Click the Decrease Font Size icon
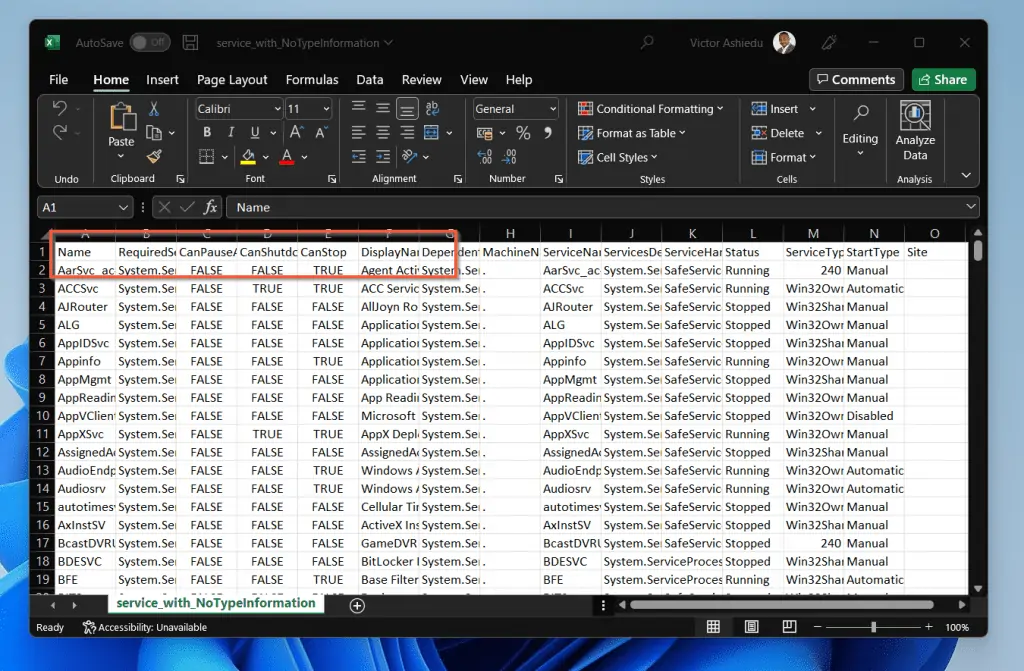Image resolution: width=1024 pixels, height=671 pixels. (321, 133)
